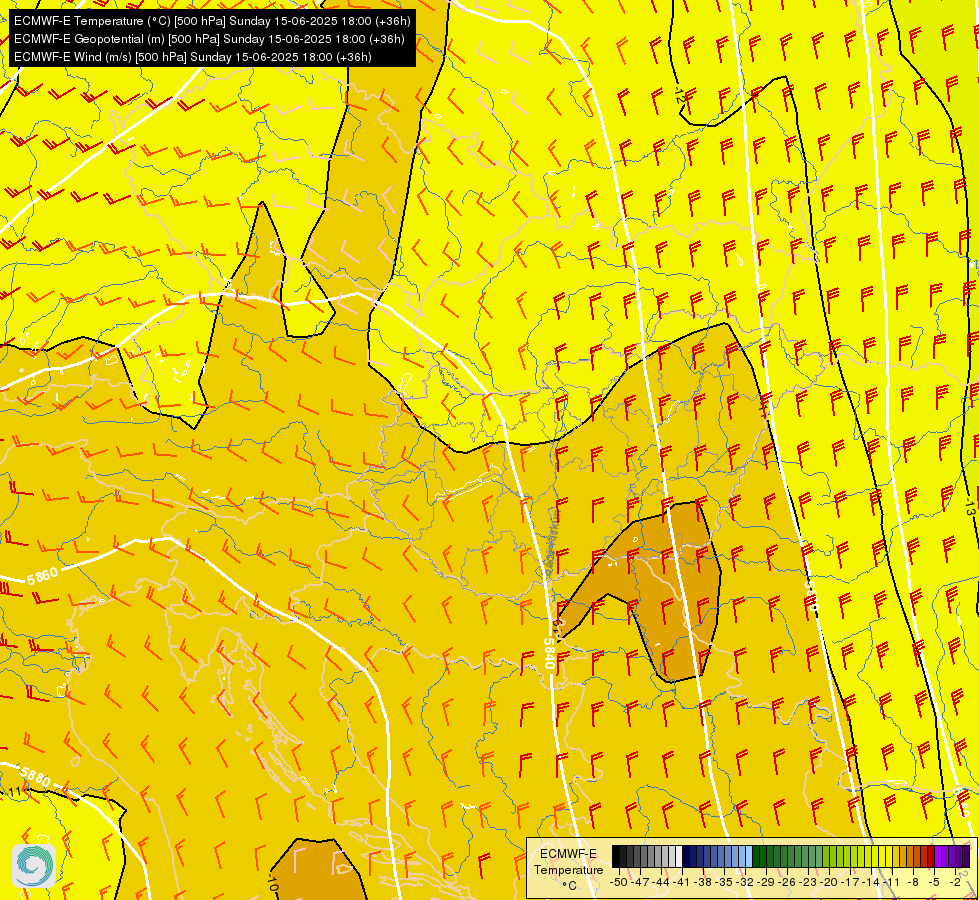Click the -20 legend scale value
The width and height of the screenshot is (979, 900).
(830, 882)
